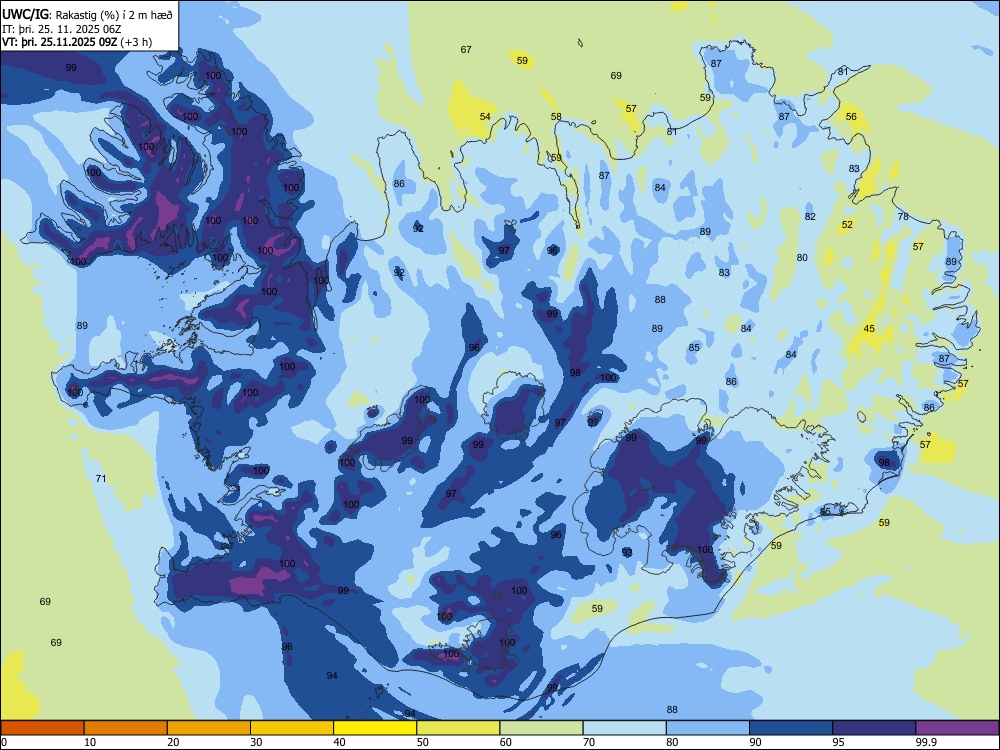Click the humidity value 58 on the map

coord(556,117)
